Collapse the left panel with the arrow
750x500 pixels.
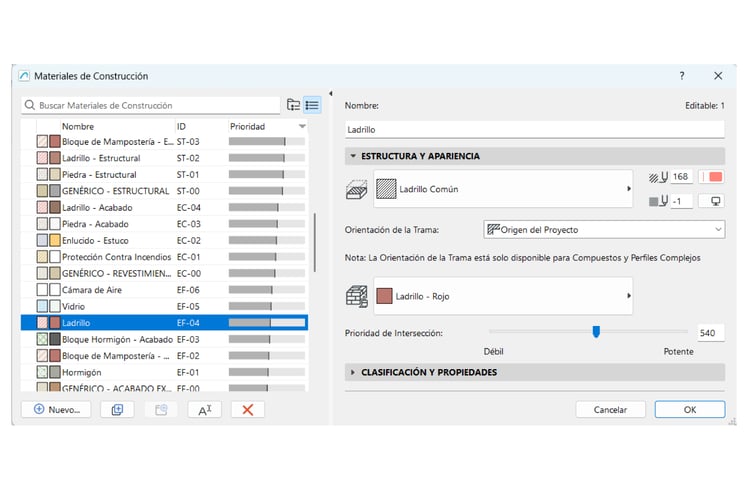pyautogui.click(x=331, y=94)
